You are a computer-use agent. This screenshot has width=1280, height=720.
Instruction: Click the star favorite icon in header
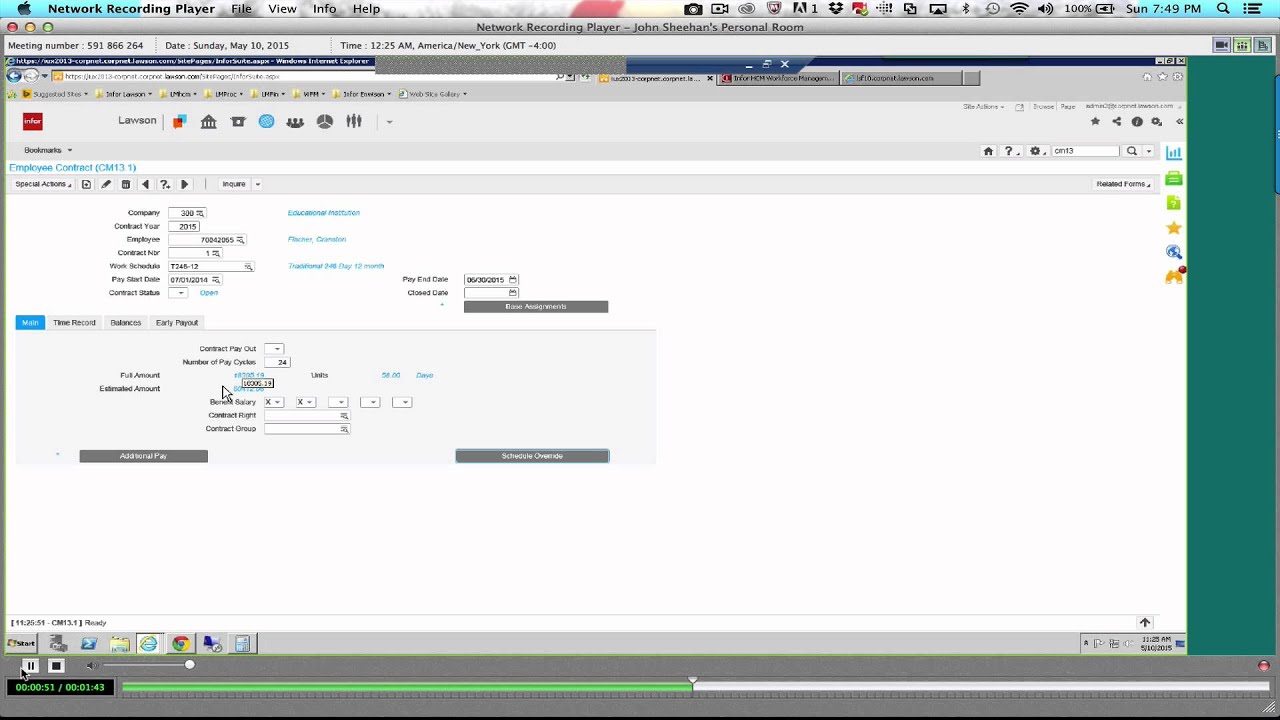click(x=1095, y=121)
